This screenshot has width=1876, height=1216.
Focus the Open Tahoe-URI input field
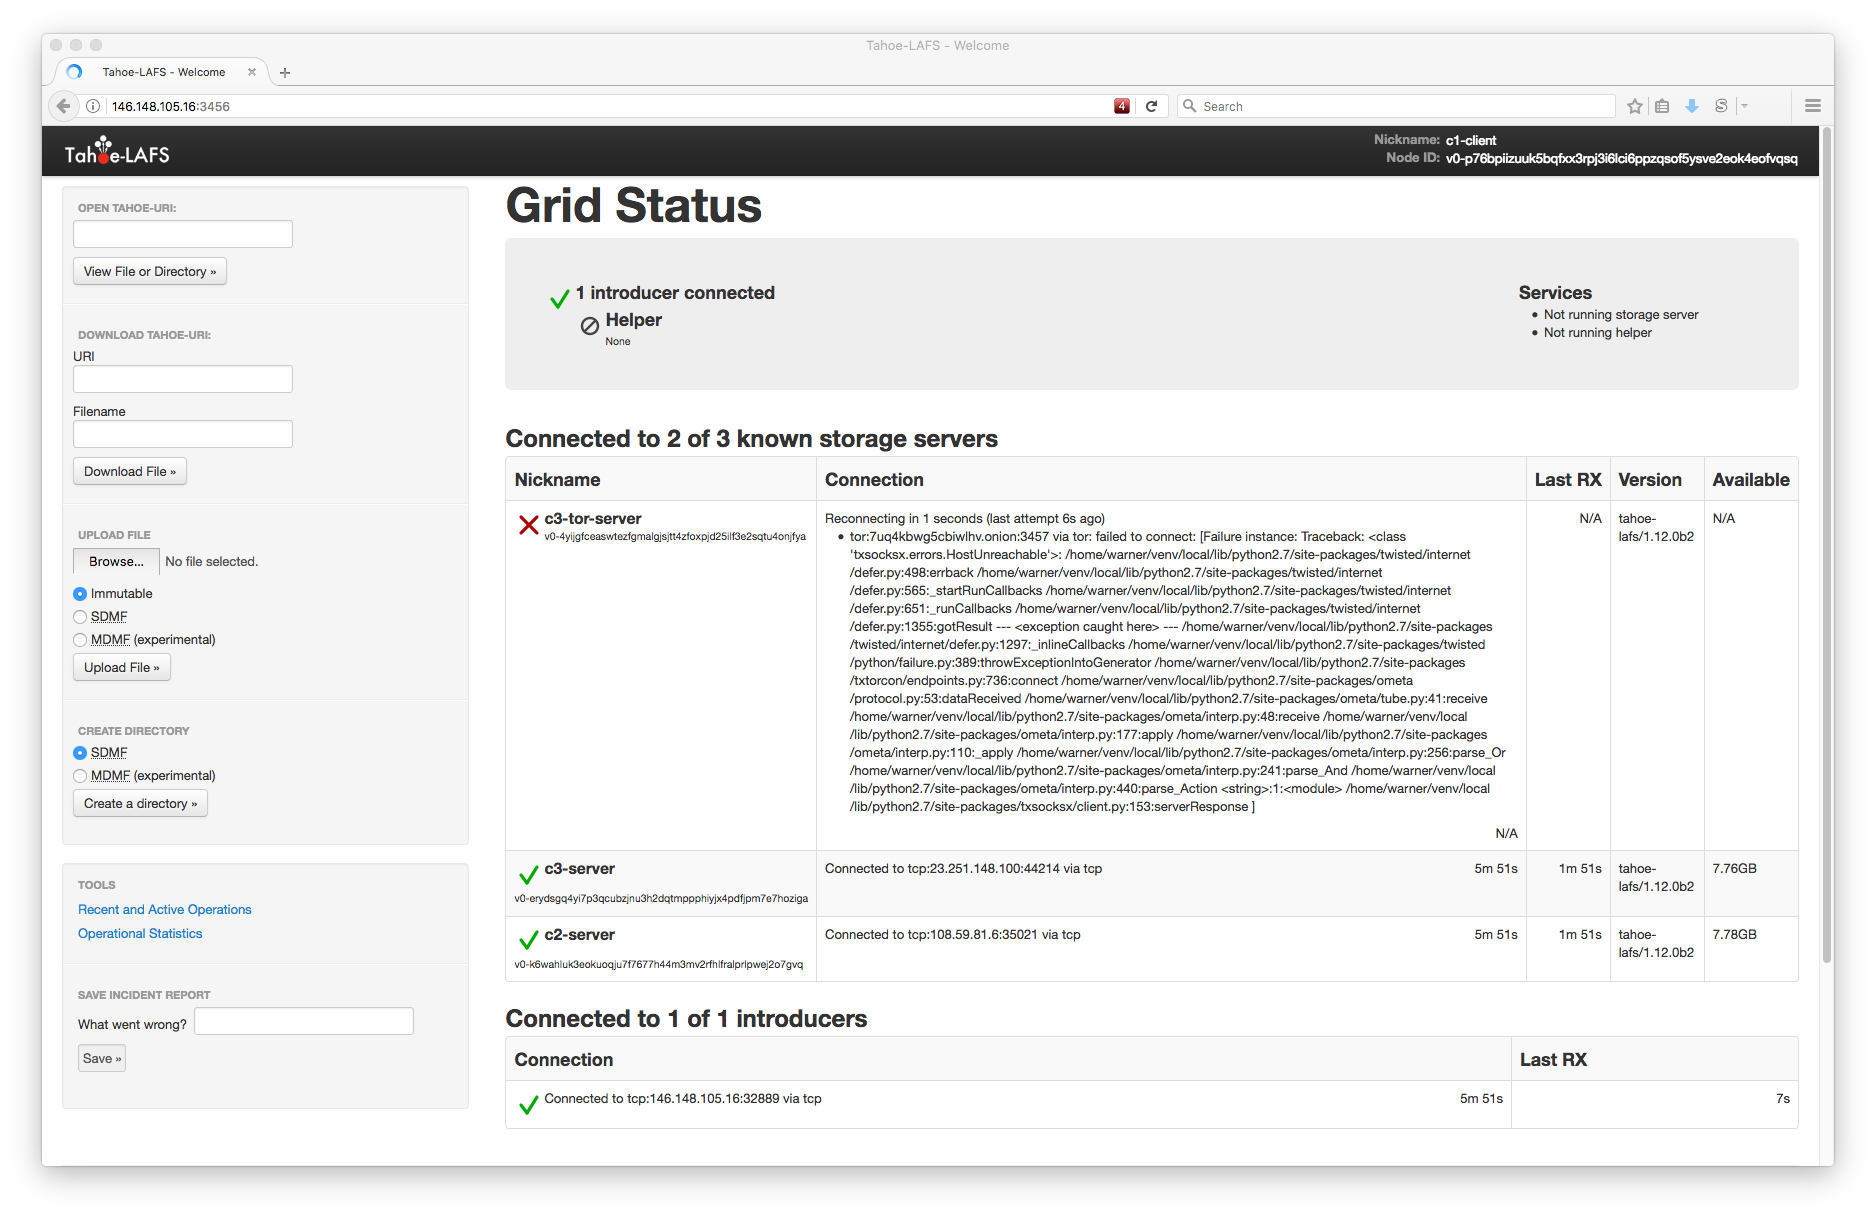[183, 234]
